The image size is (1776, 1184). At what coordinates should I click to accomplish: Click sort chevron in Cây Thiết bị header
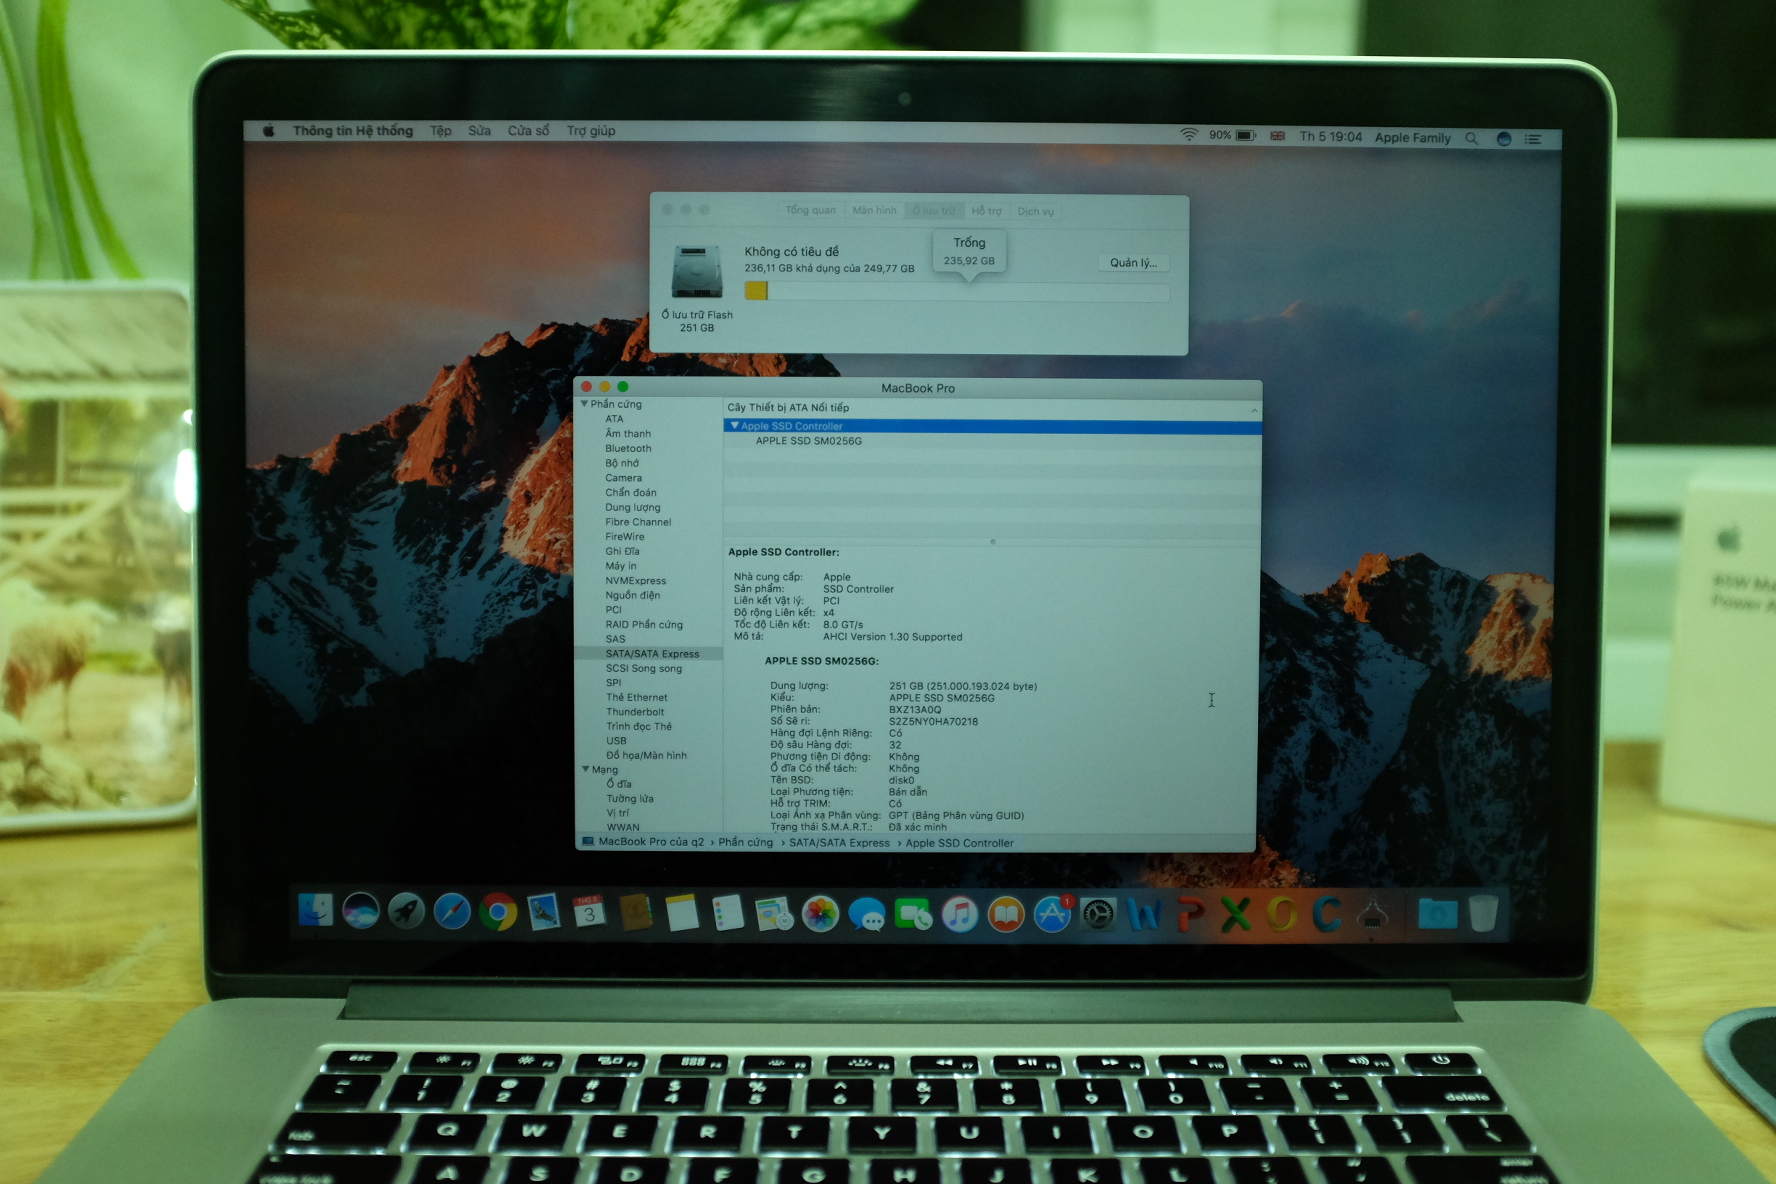1253,410
